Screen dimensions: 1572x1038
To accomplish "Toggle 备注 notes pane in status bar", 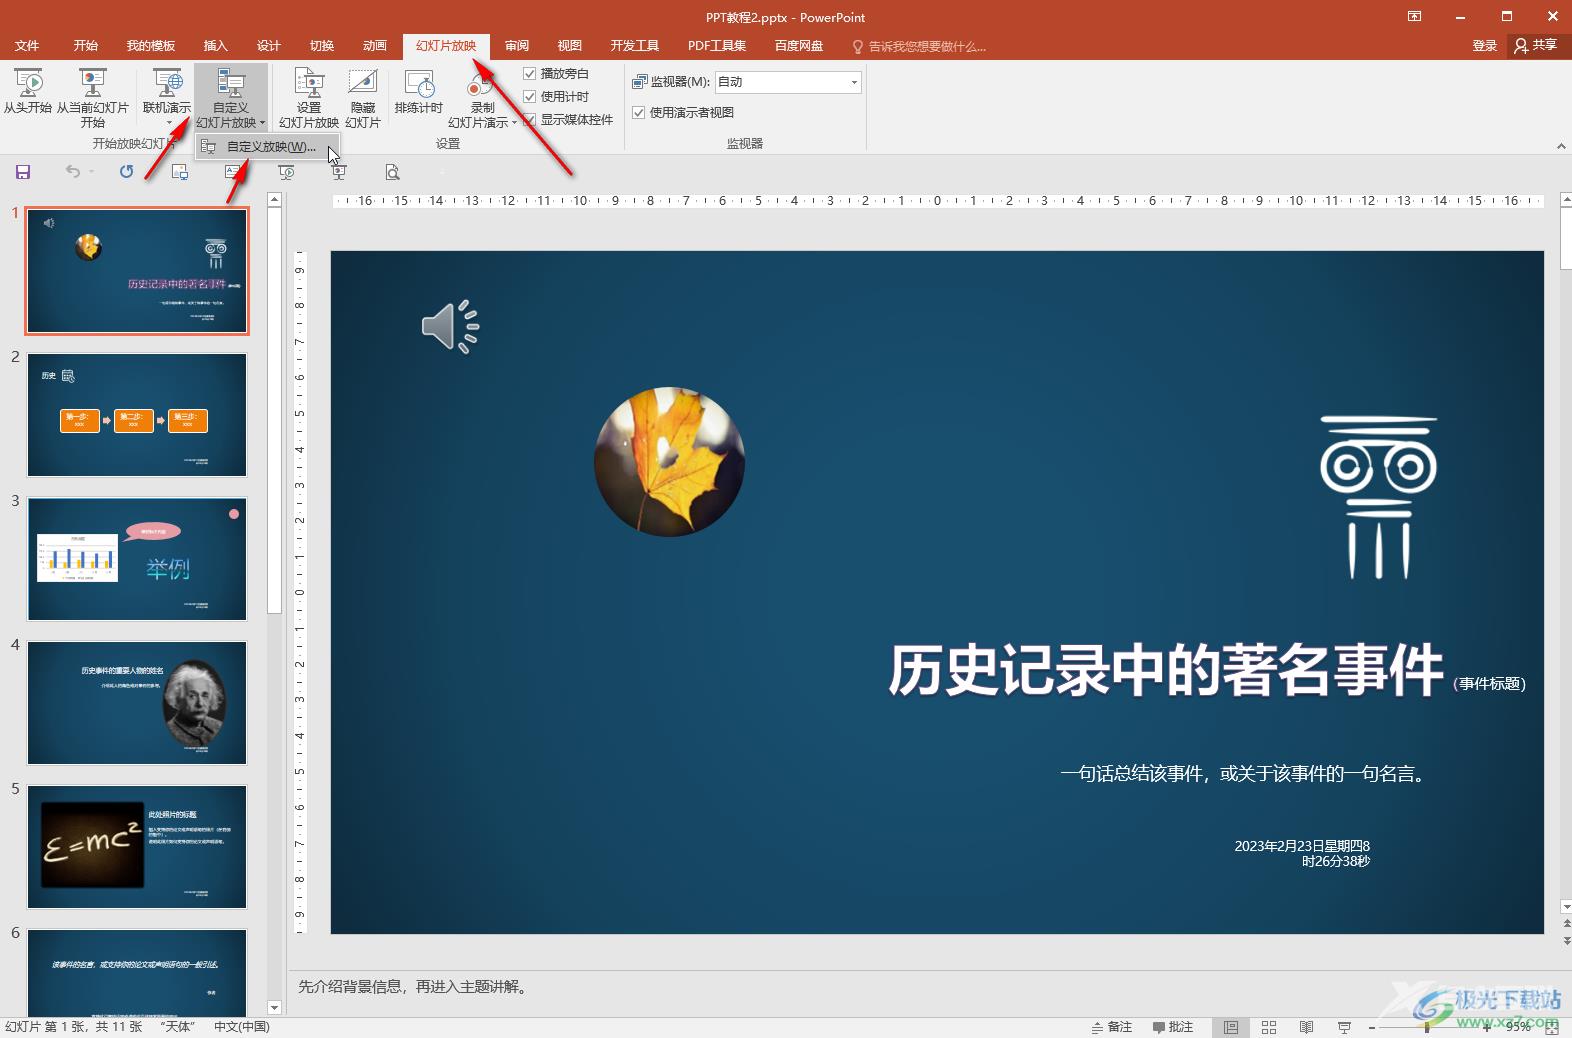I will tap(1111, 1027).
